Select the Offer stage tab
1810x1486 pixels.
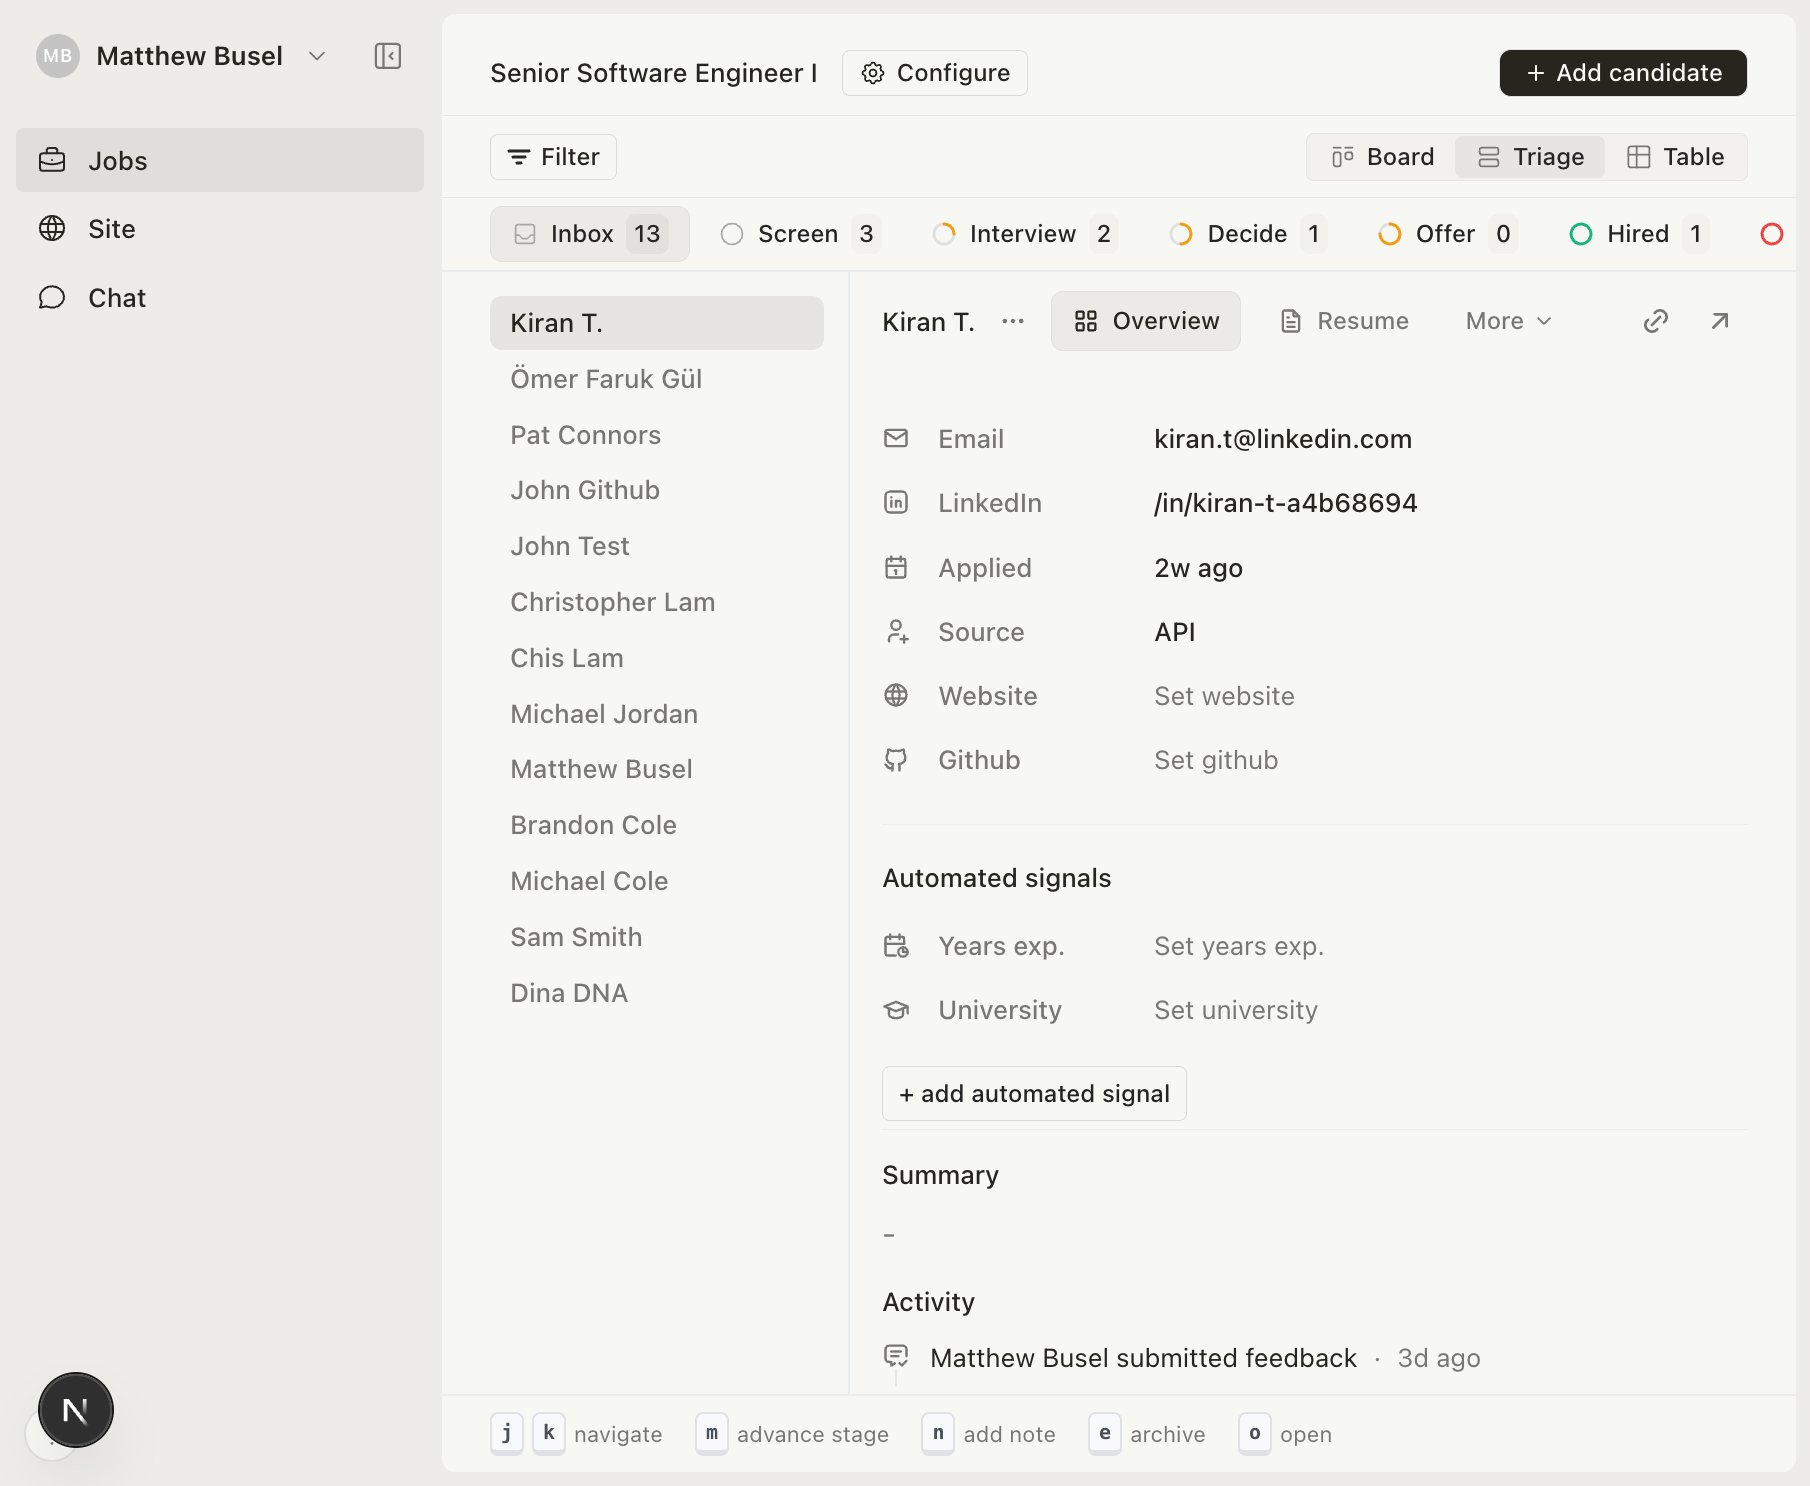point(1447,234)
